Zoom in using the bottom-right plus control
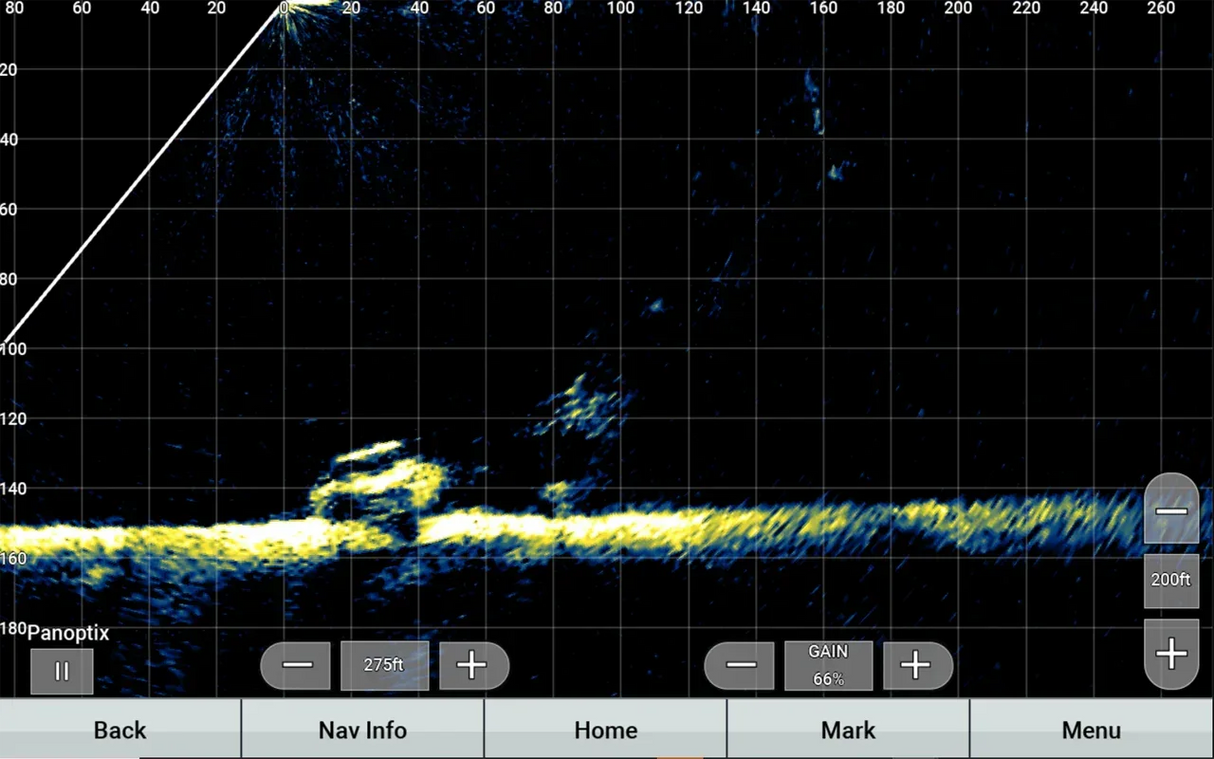 click(1170, 654)
